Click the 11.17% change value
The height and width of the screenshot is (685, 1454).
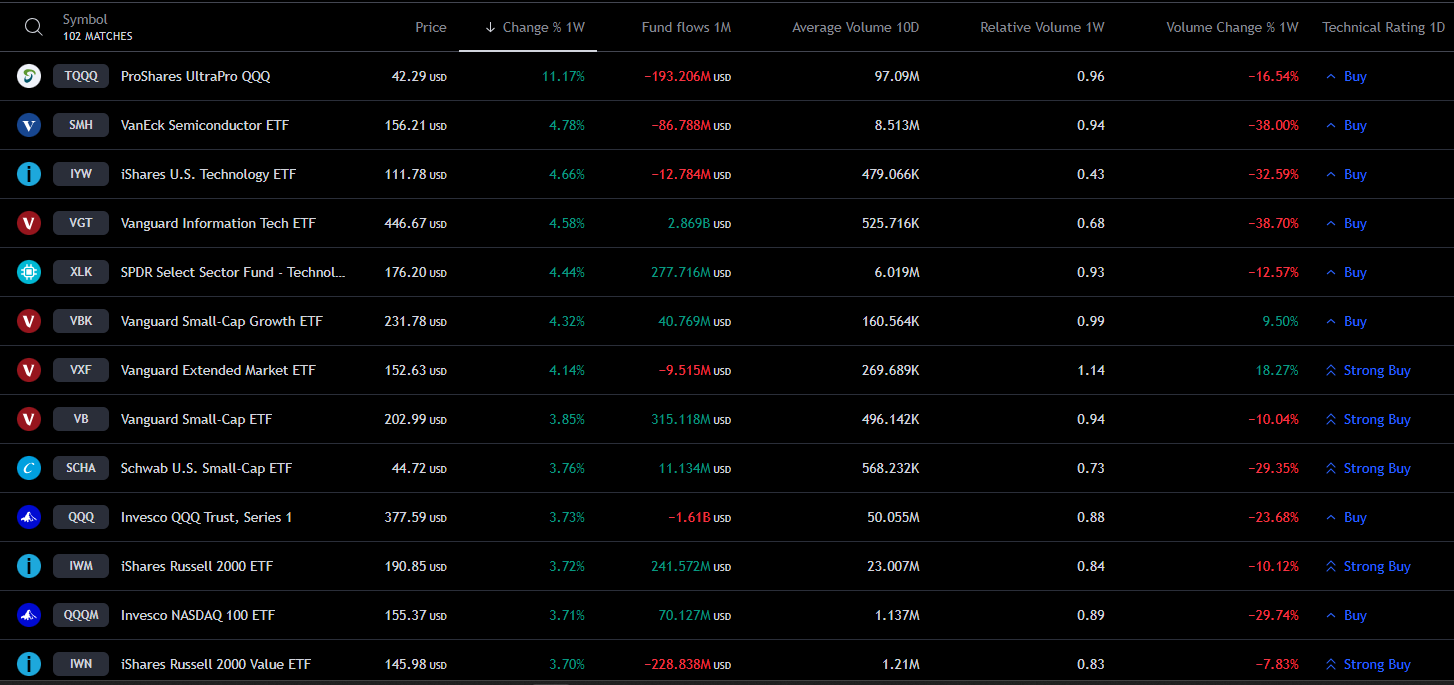tap(563, 76)
